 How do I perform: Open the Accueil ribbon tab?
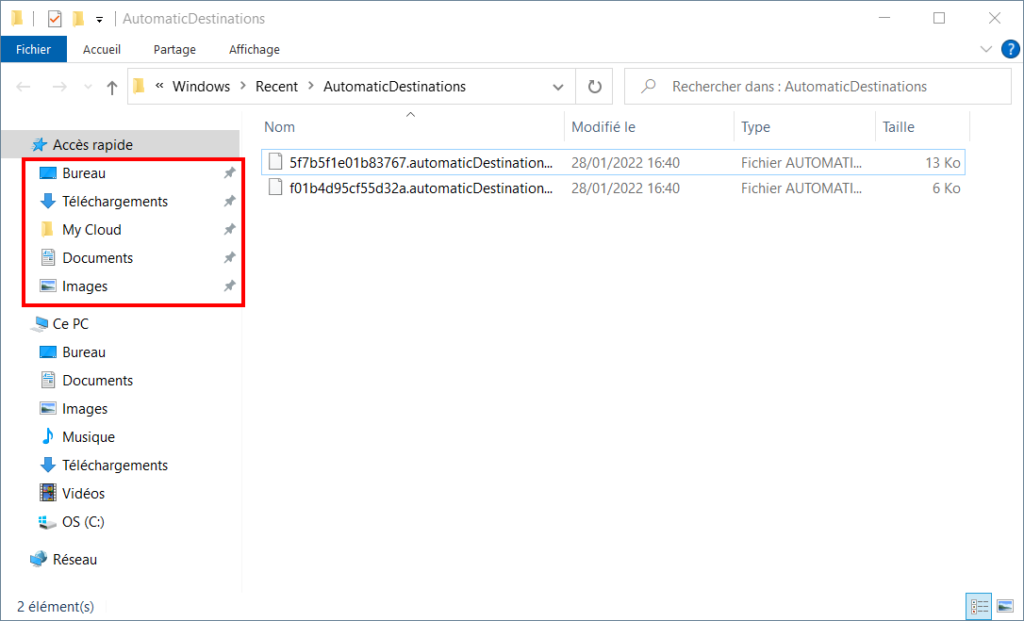pyautogui.click(x=102, y=50)
